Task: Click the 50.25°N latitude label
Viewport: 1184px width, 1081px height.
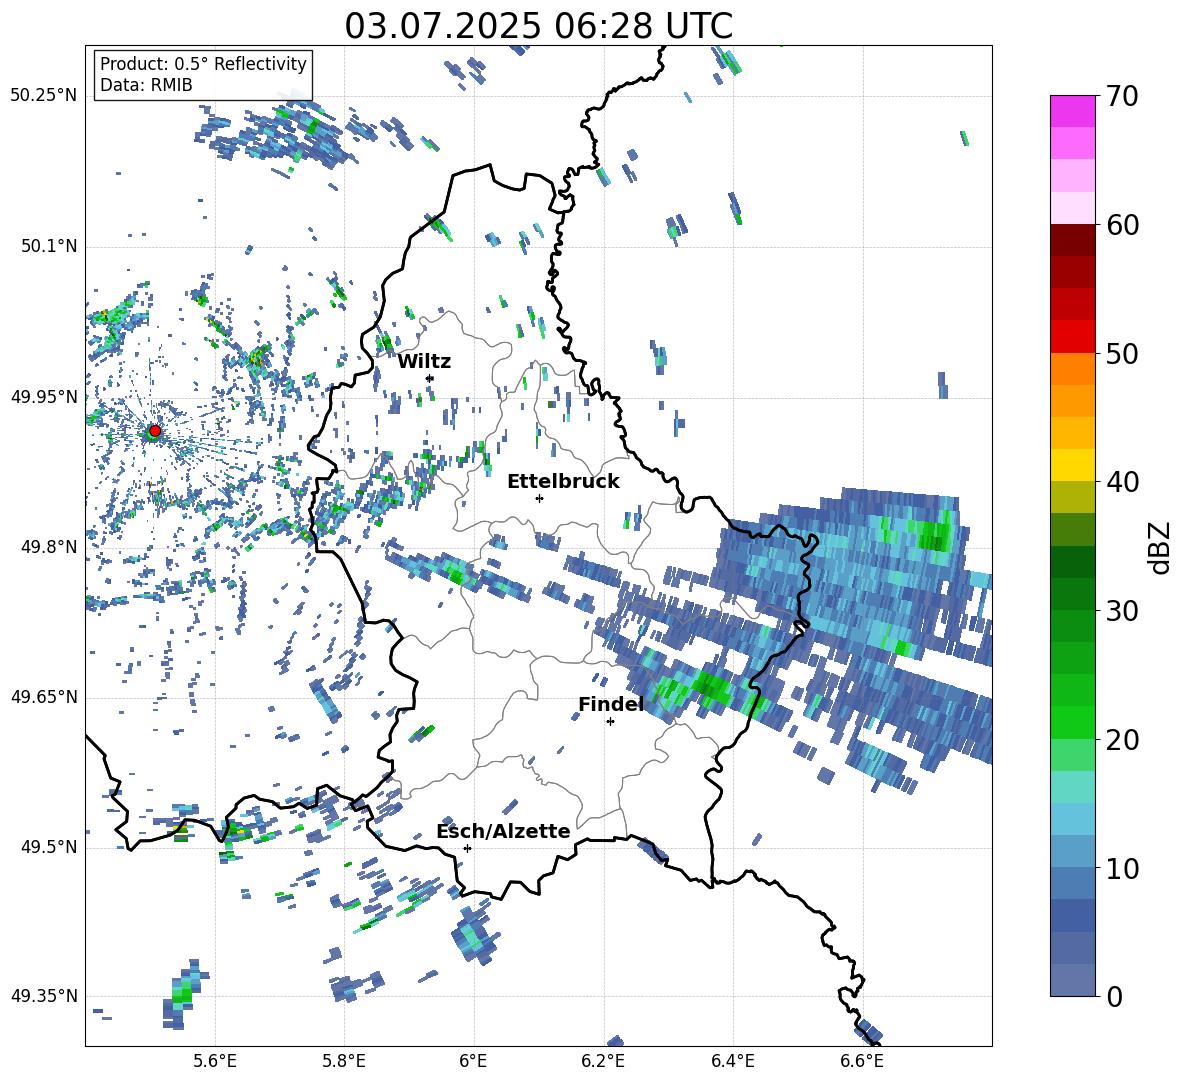Action: [44, 96]
